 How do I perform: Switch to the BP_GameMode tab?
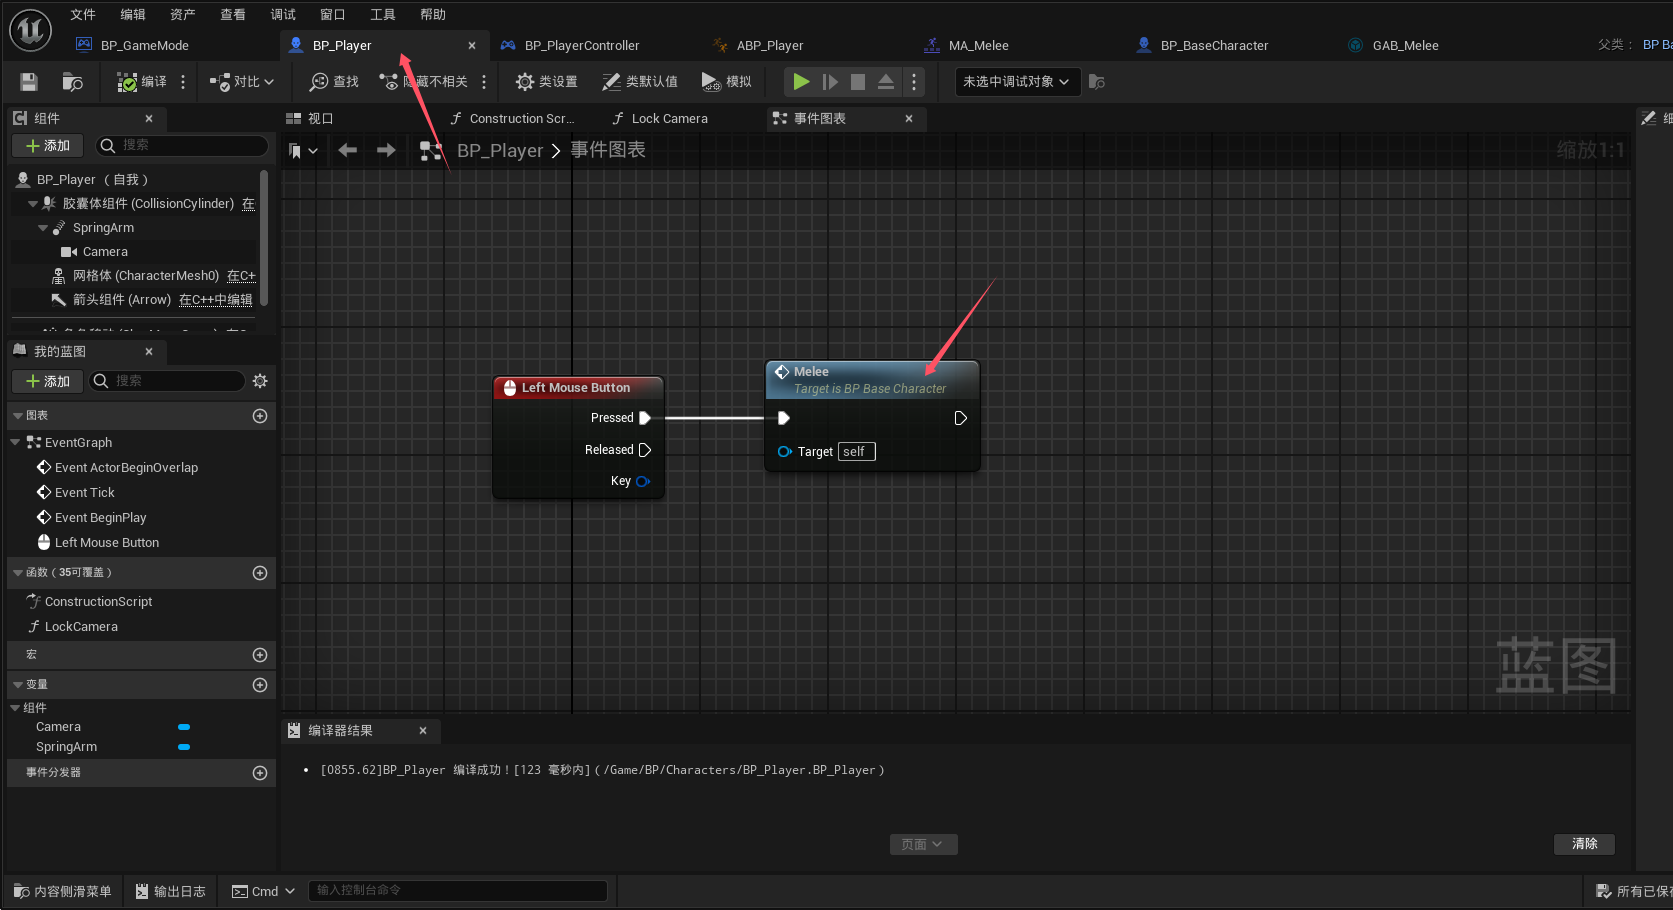click(x=145, y=45)
